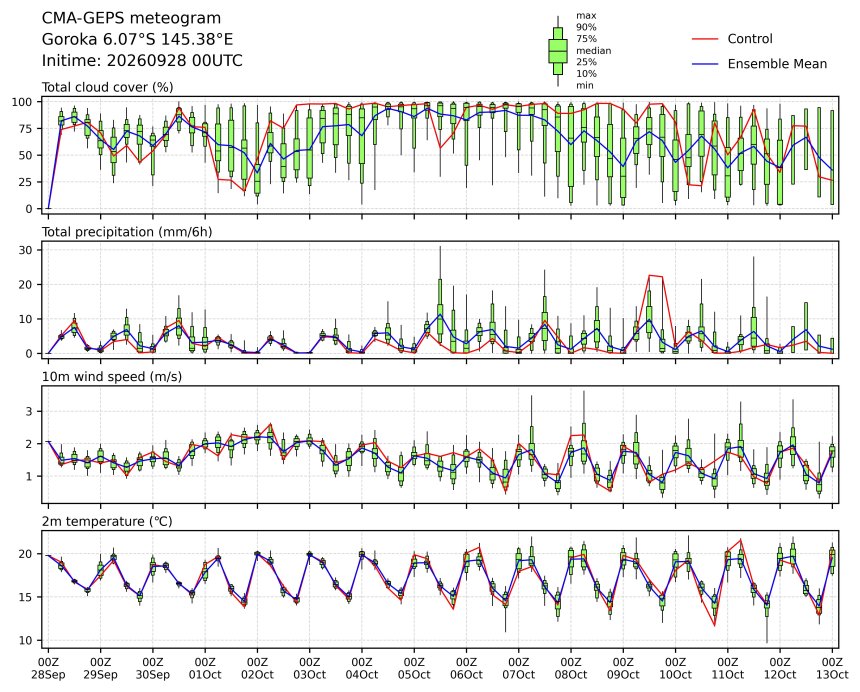This screenshot has height=692, width=860.
Task: Click the median label in the legend
Action: (x=593, y=50)
